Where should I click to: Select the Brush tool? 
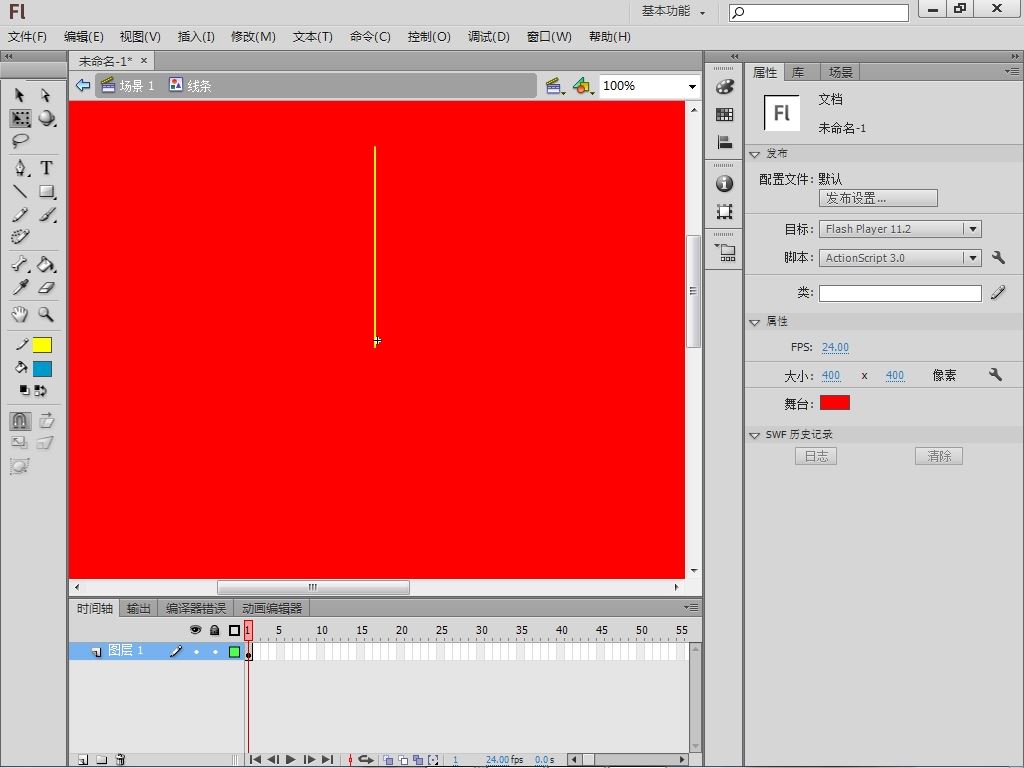[x=46, y=214]
